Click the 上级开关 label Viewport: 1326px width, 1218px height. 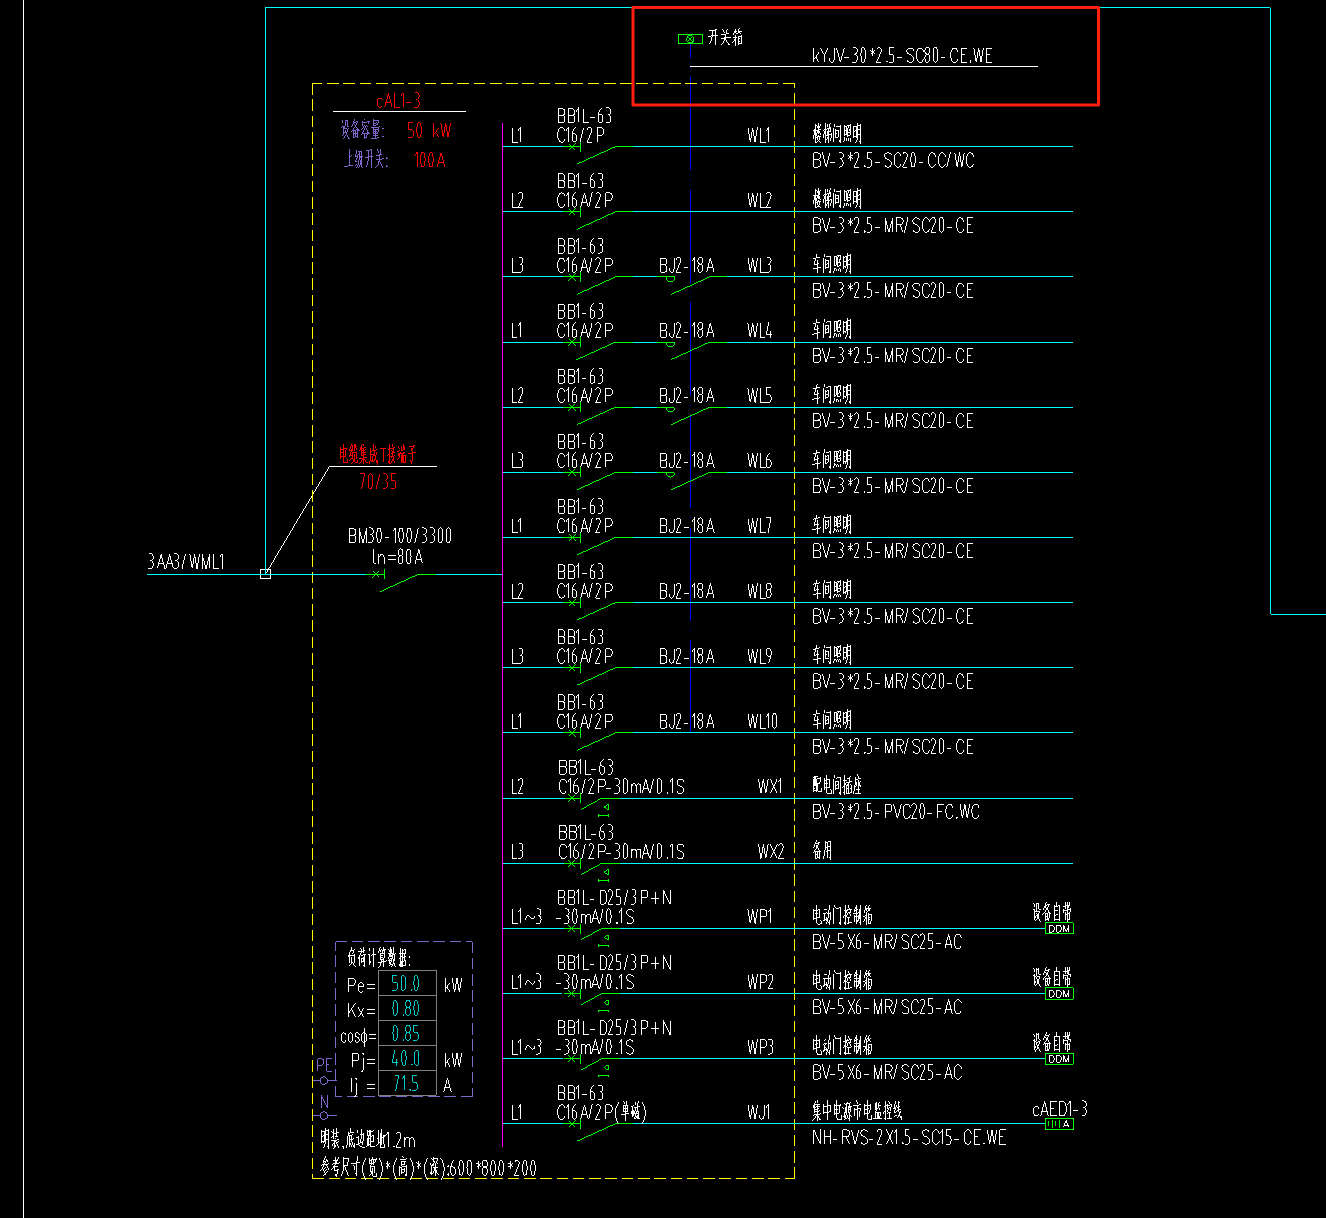(365, 160)
